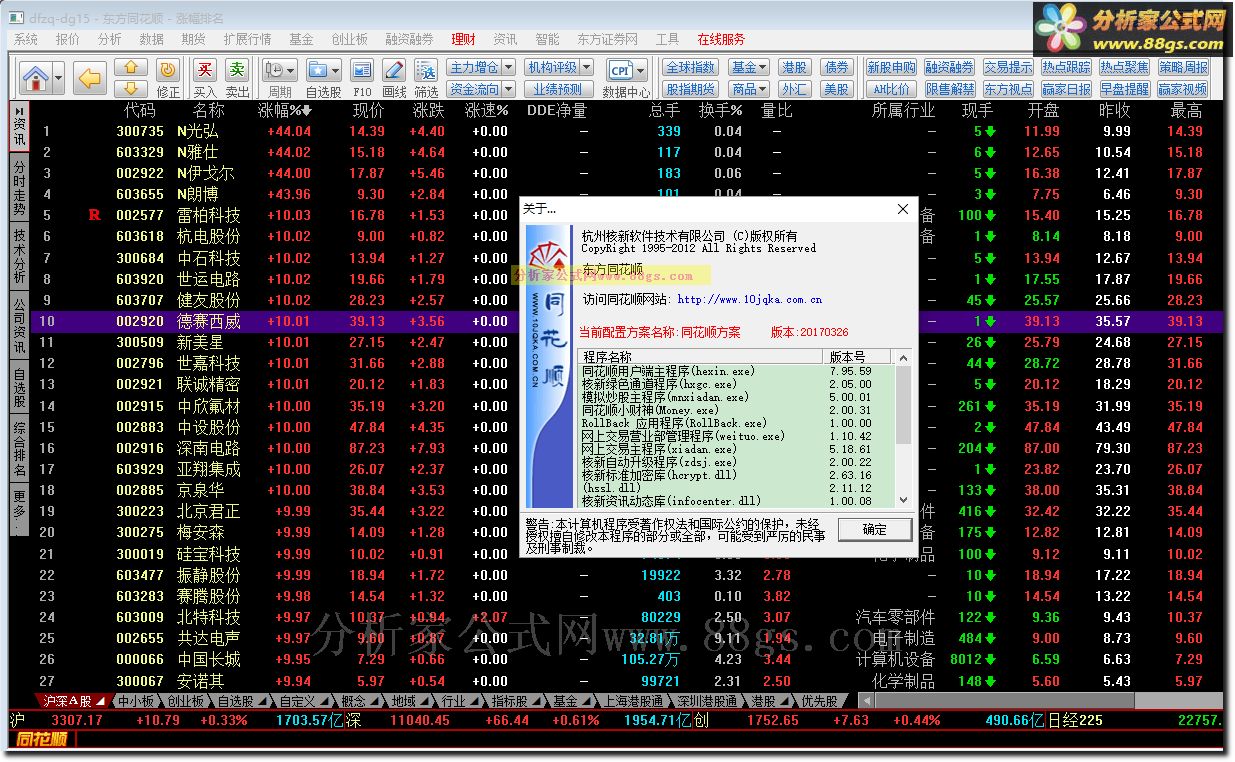Select the 创业板 bottom tab
This screenshot has width=1235, height=762.
pos(185,701)
